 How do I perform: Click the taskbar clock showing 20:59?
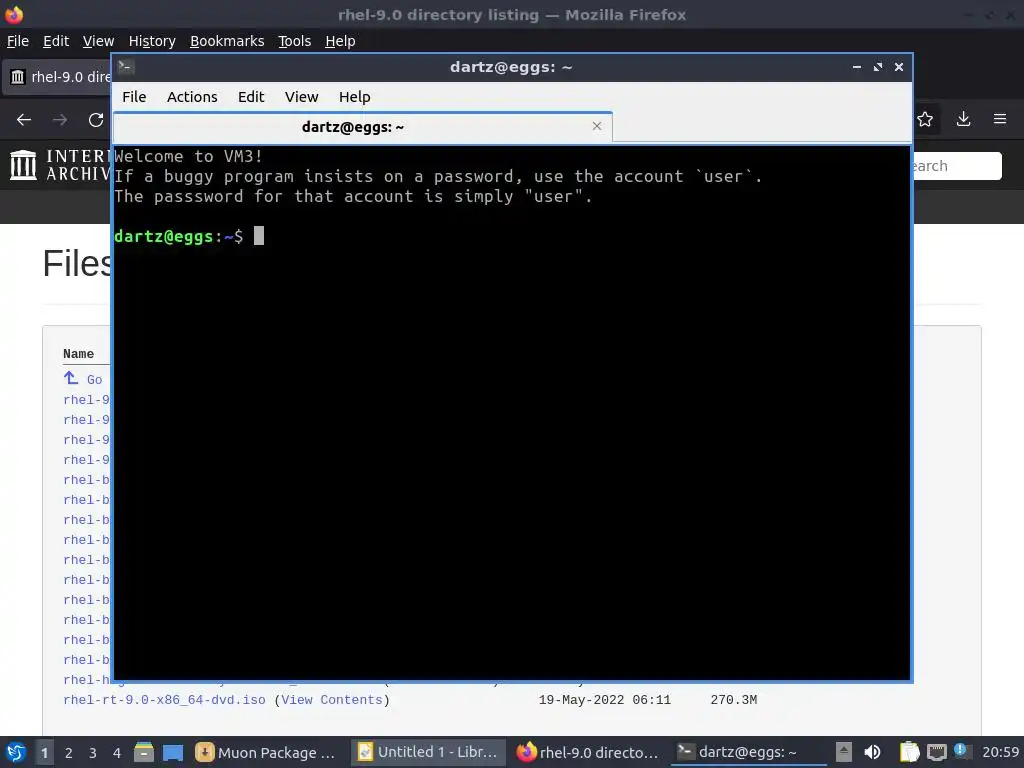click(x=1000, y=752)
